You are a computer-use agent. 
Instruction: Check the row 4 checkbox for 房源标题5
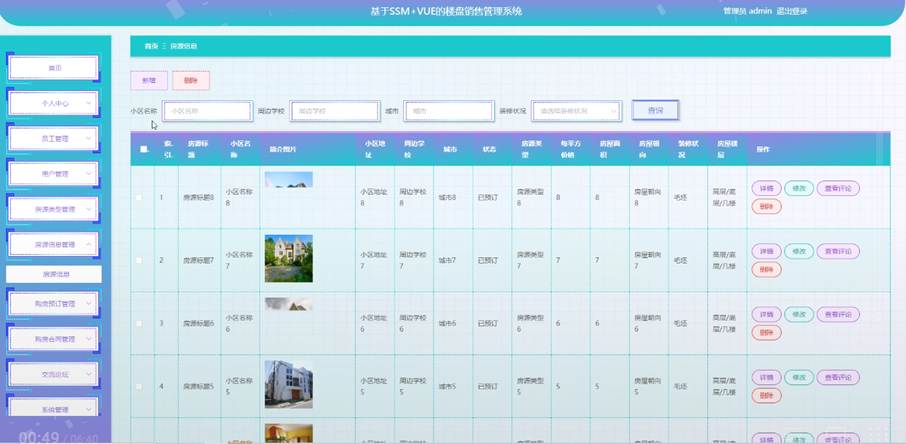[139, 386]
